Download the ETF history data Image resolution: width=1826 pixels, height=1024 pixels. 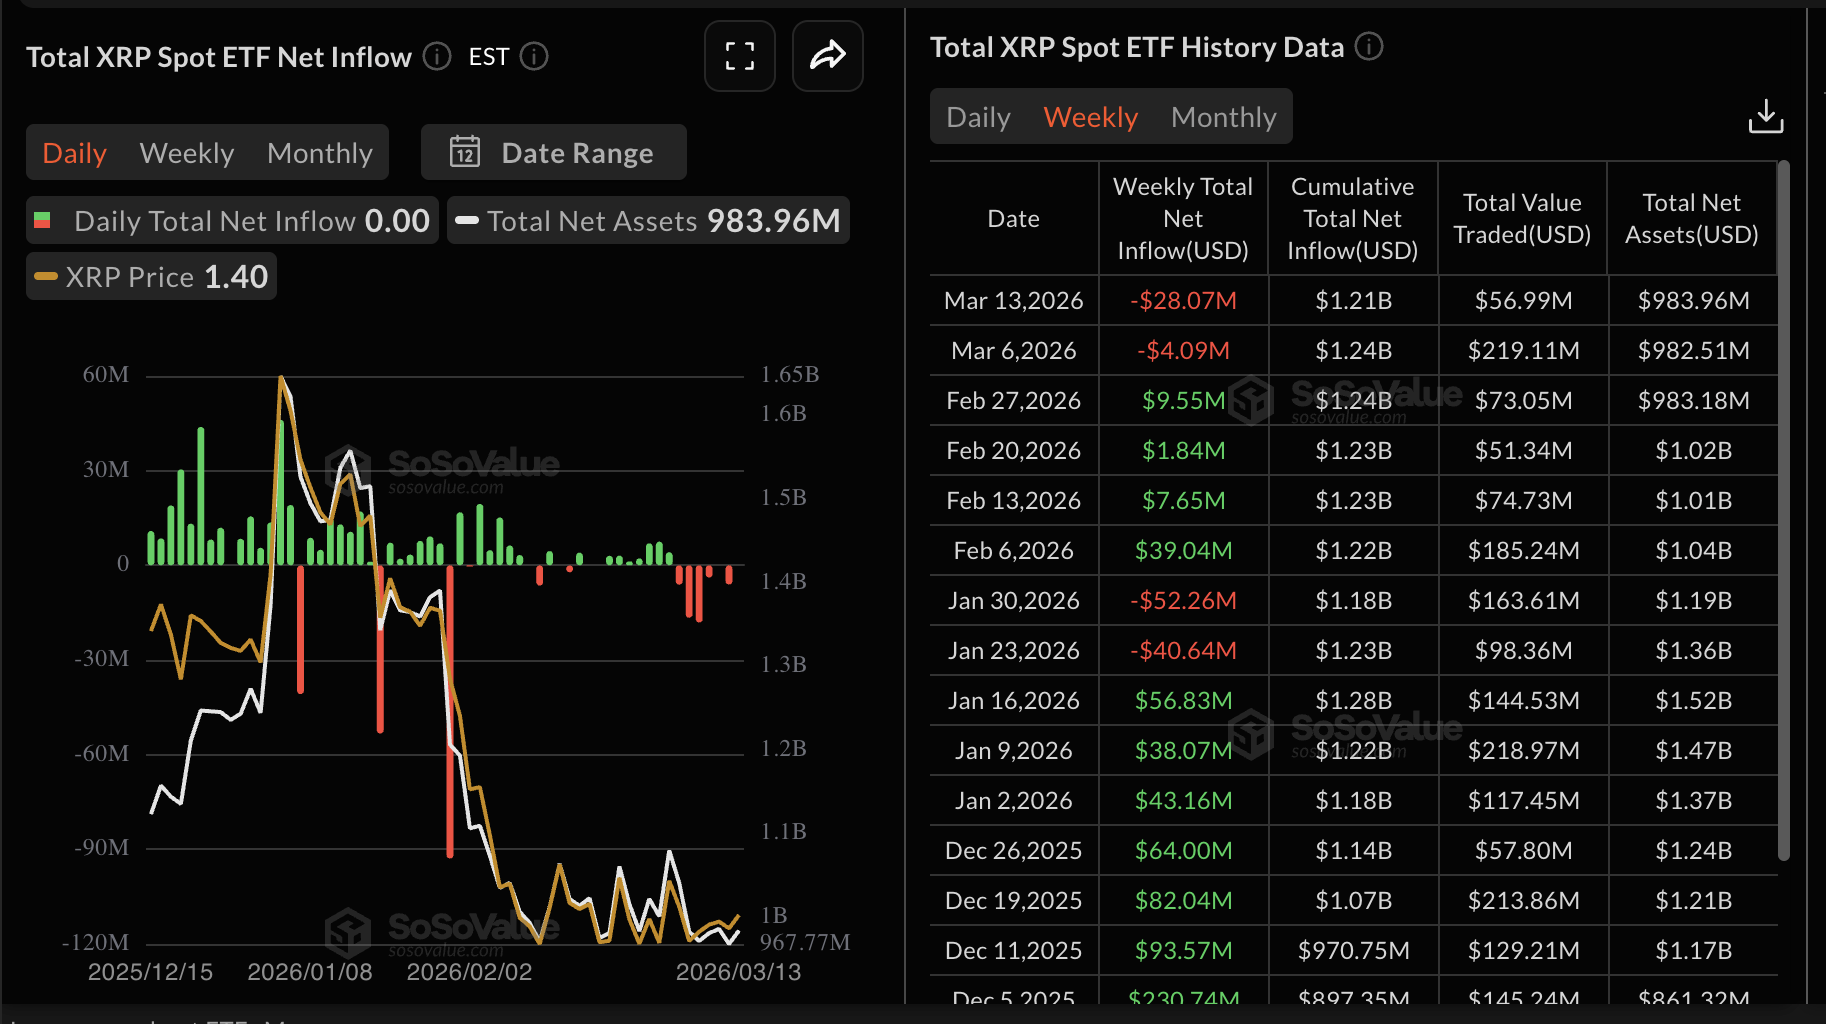point(1765,116)
